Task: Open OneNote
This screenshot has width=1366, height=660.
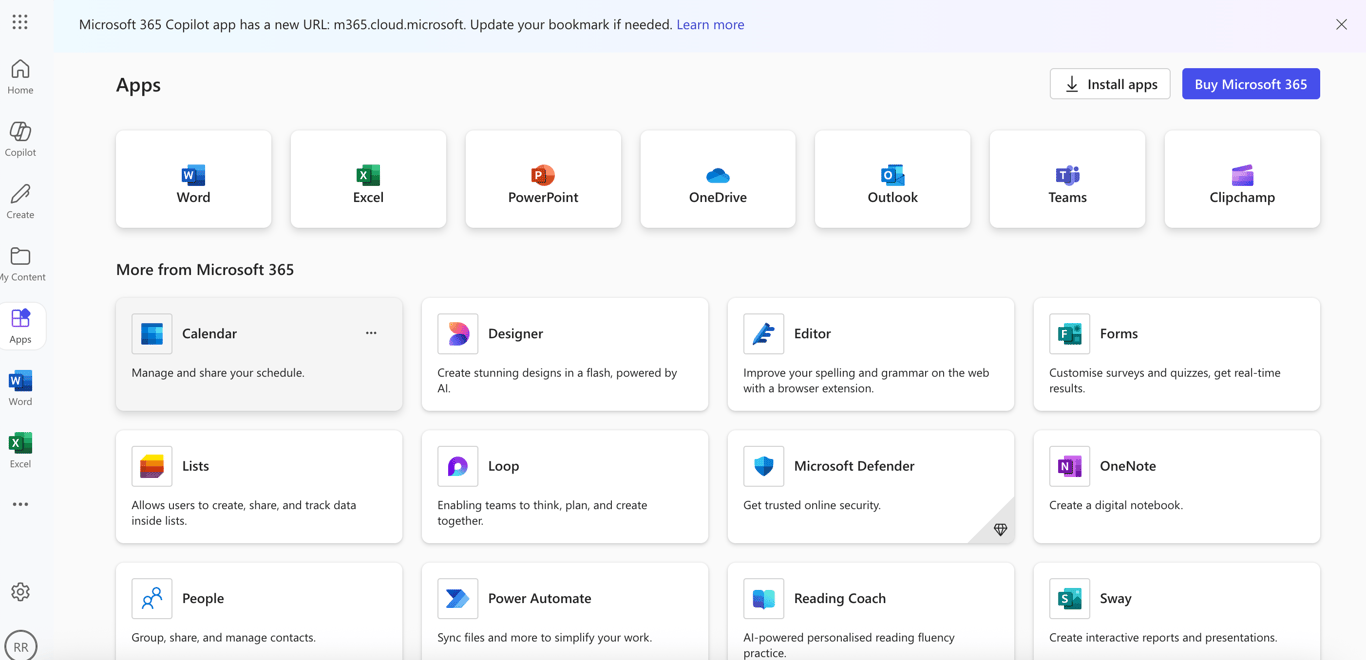Action: pyautogui.click(x=1128, y=466)
